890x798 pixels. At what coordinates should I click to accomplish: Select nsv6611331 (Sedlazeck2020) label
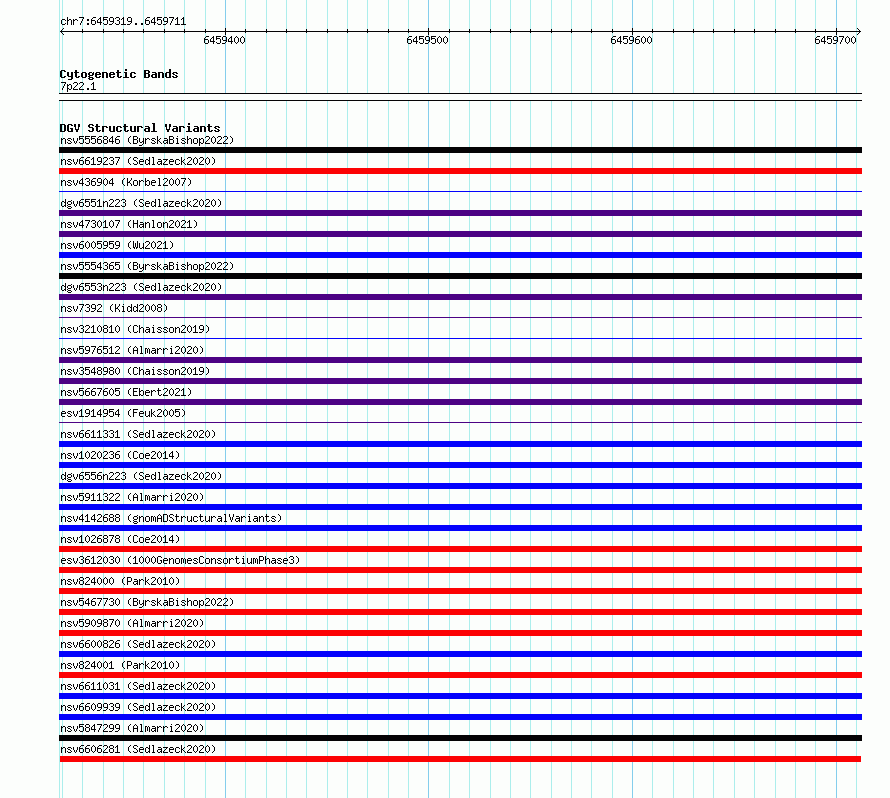pyautogui.click(x=138, y=434)
